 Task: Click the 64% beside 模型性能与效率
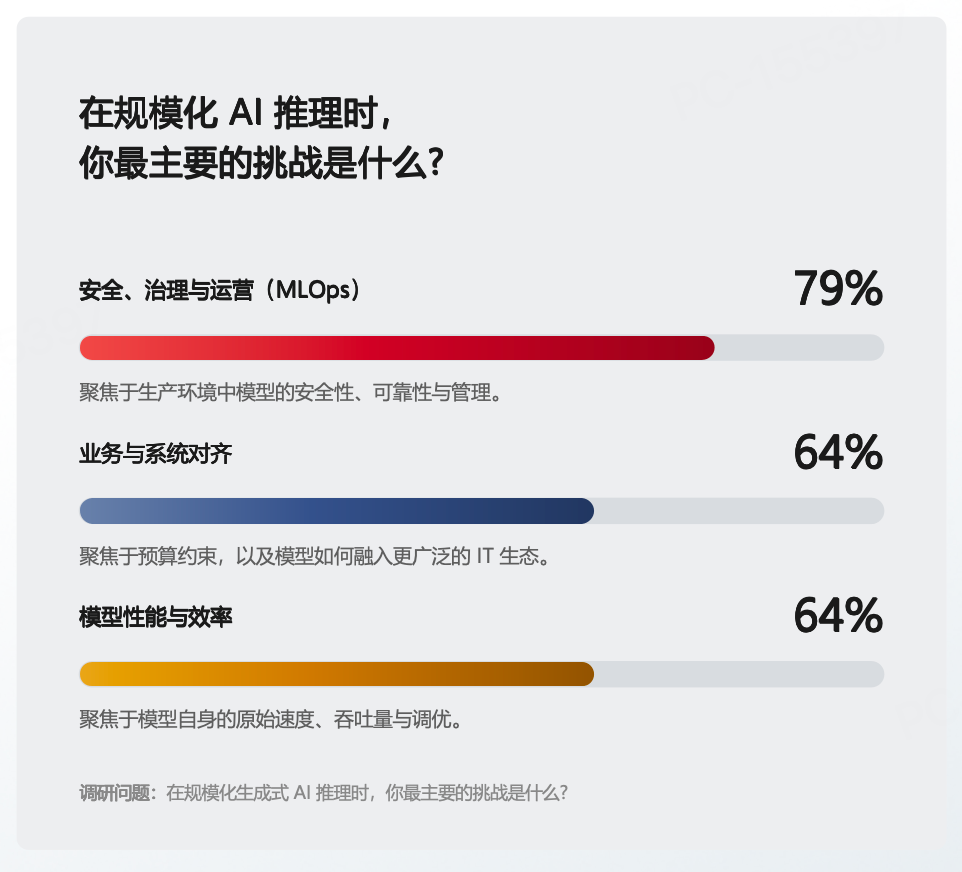tap(838, 615)
